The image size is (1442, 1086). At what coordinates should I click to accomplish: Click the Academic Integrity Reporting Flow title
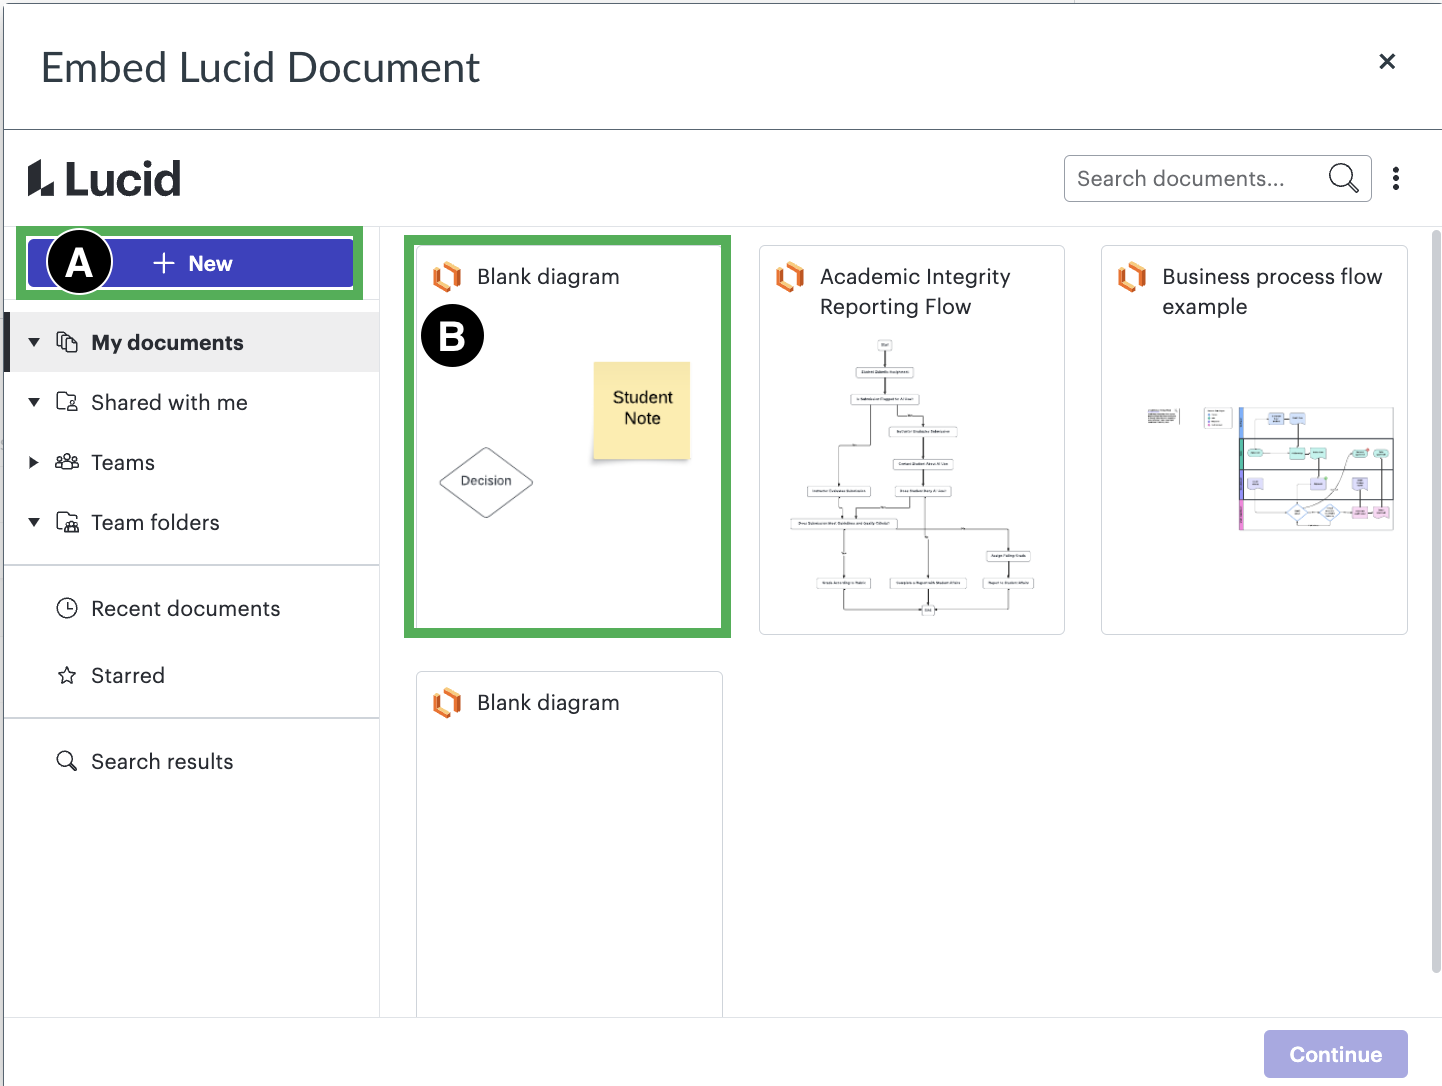[915, 291]
